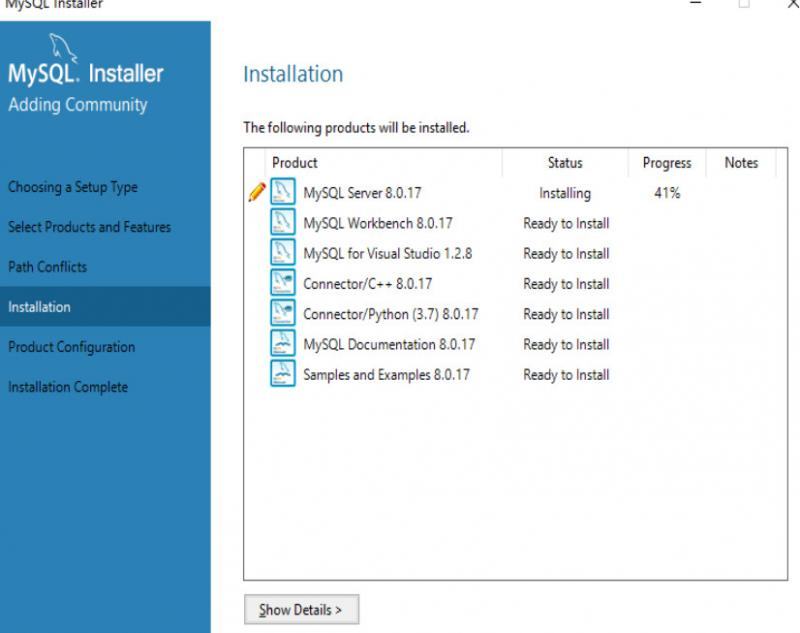Sort by the Progress column header
800x633 pixels.
click(x=667, y=163)
